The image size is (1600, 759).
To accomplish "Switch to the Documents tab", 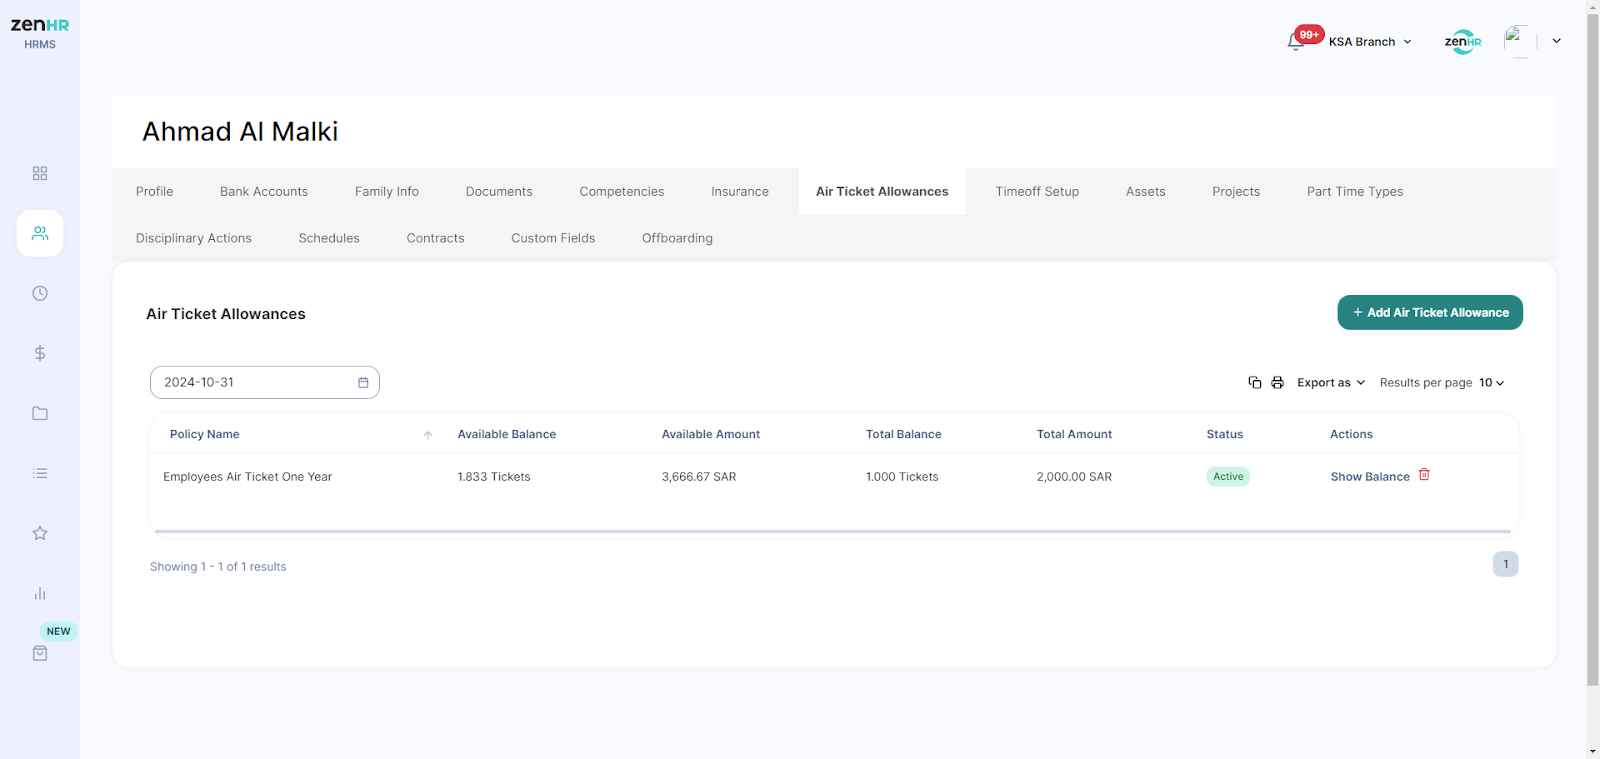I will point(499,191).
